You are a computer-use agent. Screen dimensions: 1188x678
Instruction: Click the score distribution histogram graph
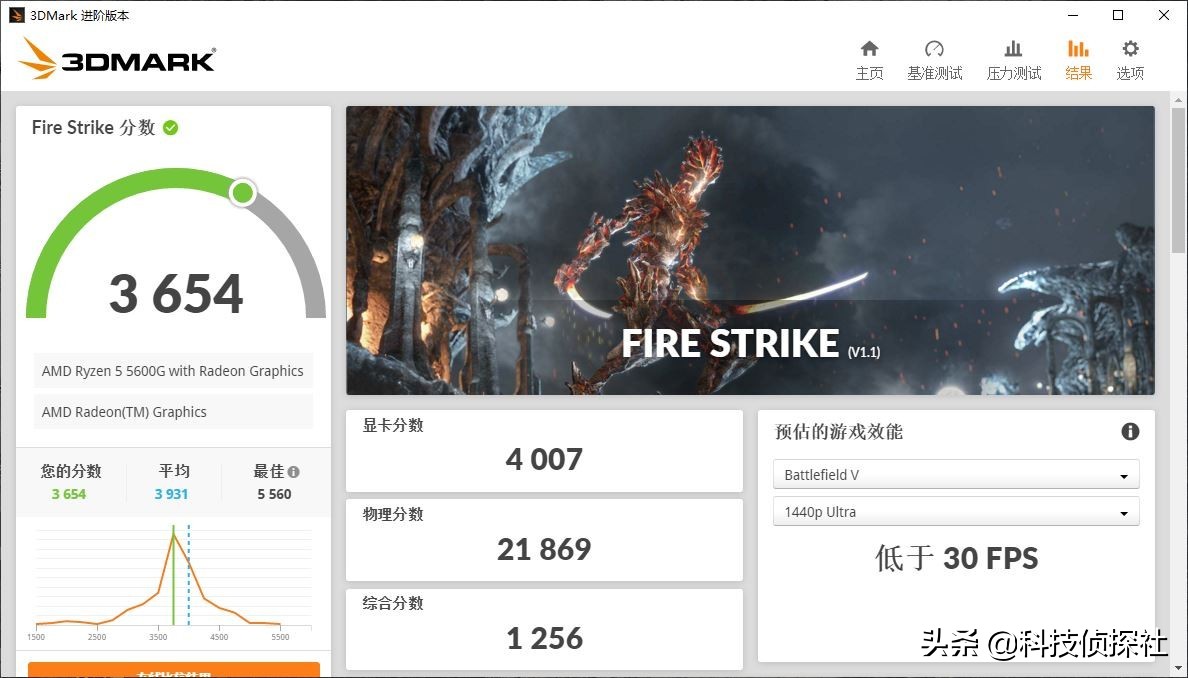click(170, 580)
